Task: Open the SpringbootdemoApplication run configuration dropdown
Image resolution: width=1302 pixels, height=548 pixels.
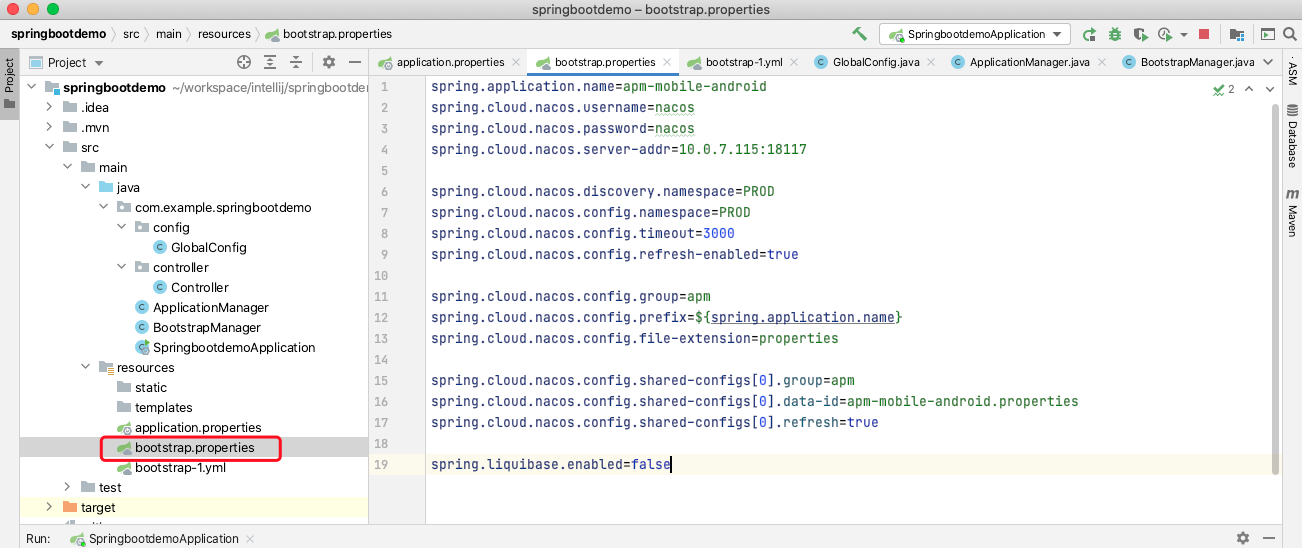Action: tap(975, 34)
